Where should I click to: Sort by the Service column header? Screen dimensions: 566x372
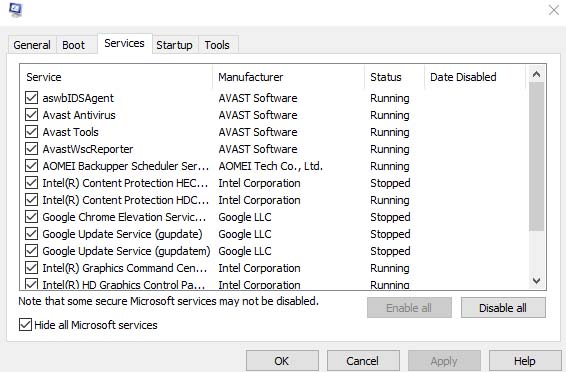pos(116,77)
